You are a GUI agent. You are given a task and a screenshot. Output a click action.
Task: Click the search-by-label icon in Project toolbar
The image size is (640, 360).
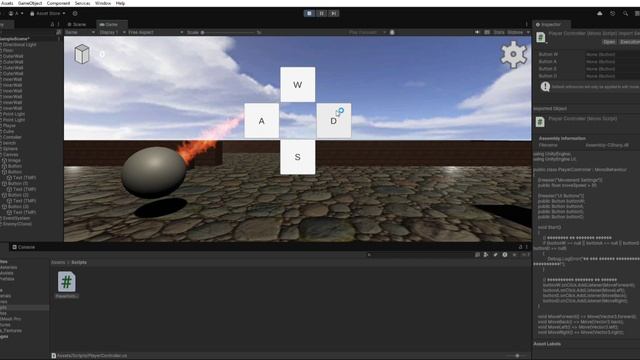(496, 255)
